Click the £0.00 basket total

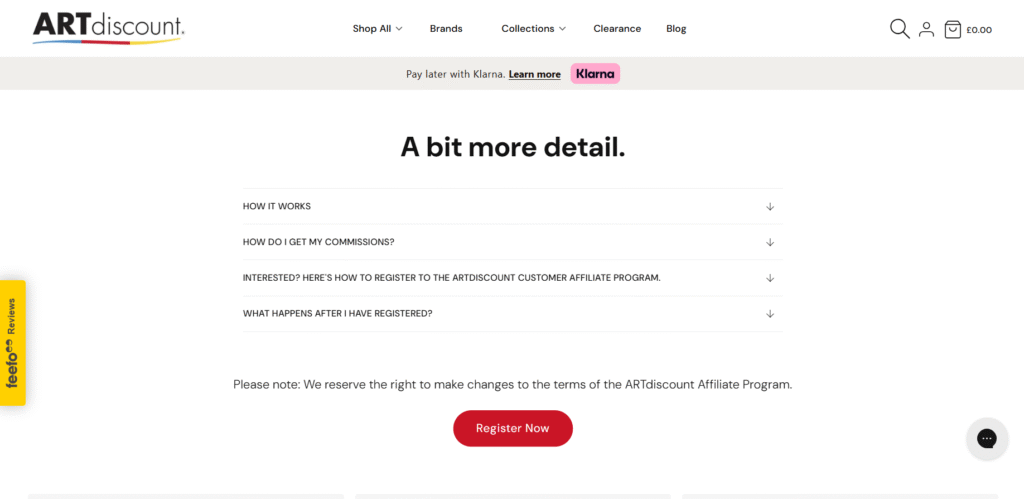(979, 30)
